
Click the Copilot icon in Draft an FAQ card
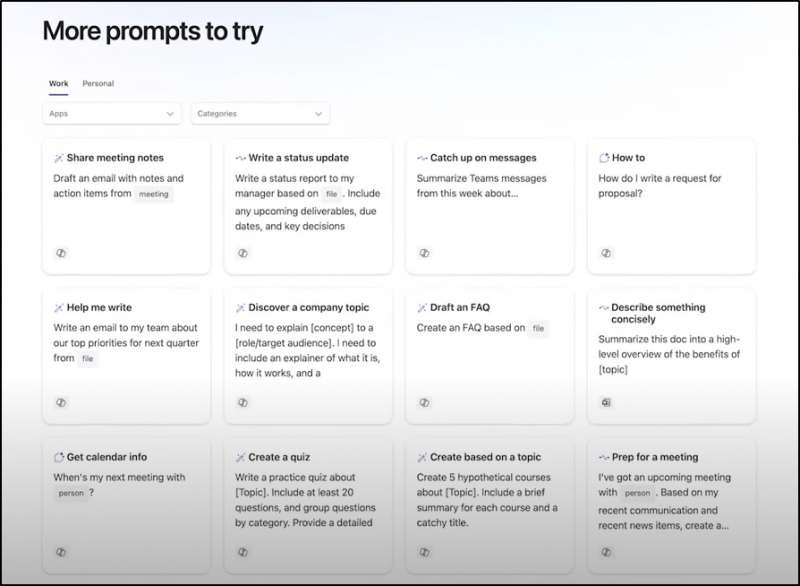tap(424, 402)
